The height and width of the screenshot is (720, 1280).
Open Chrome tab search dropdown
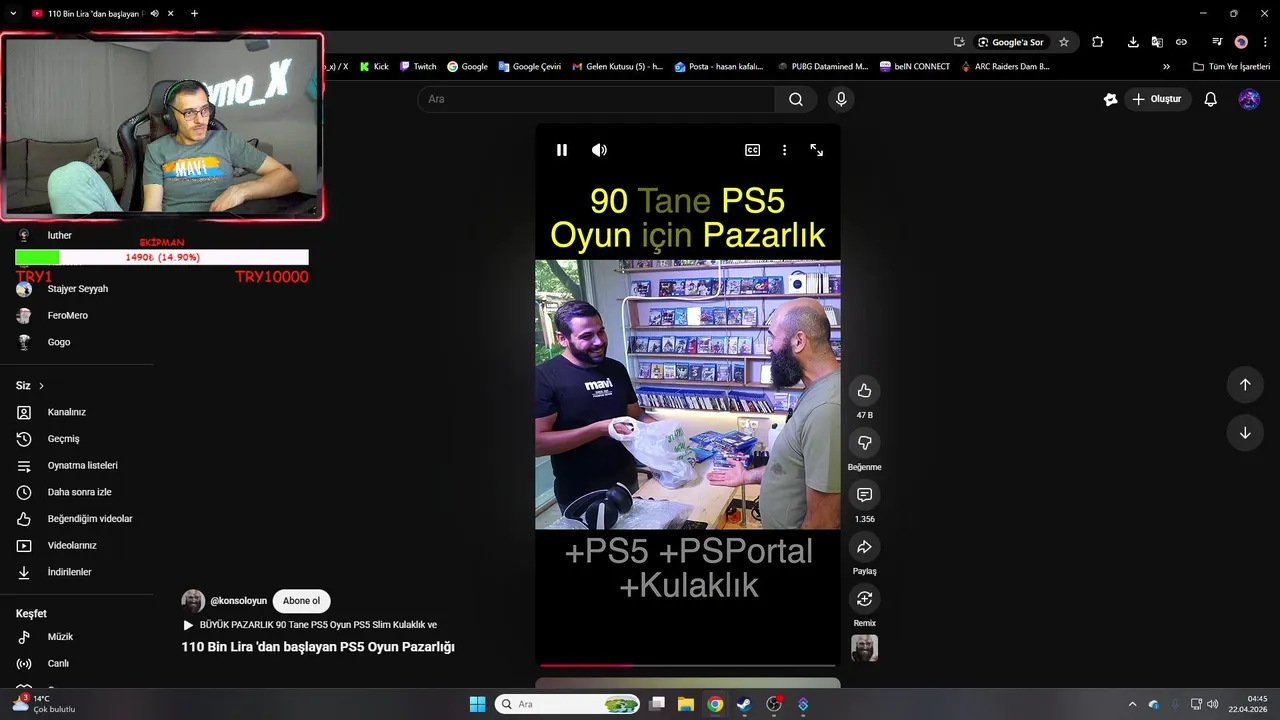13,14
